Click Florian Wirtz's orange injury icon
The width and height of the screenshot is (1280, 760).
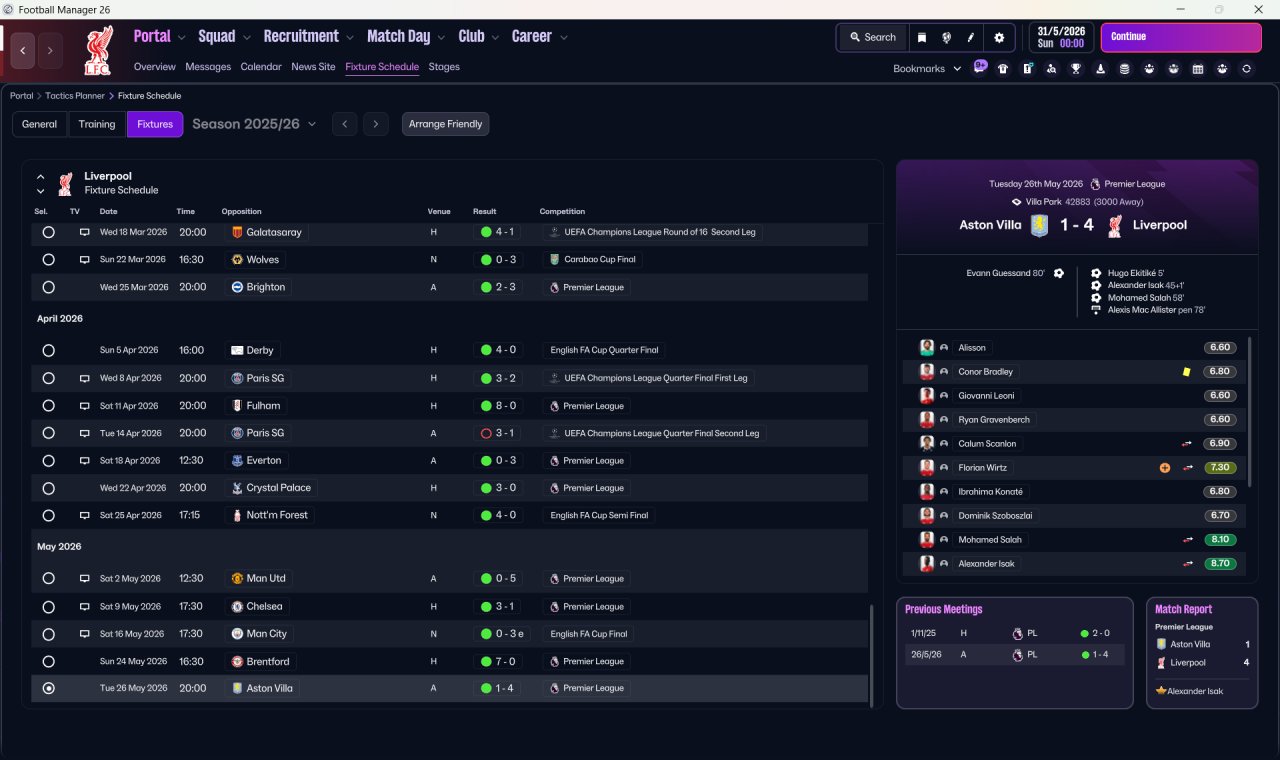[1164, 468]
